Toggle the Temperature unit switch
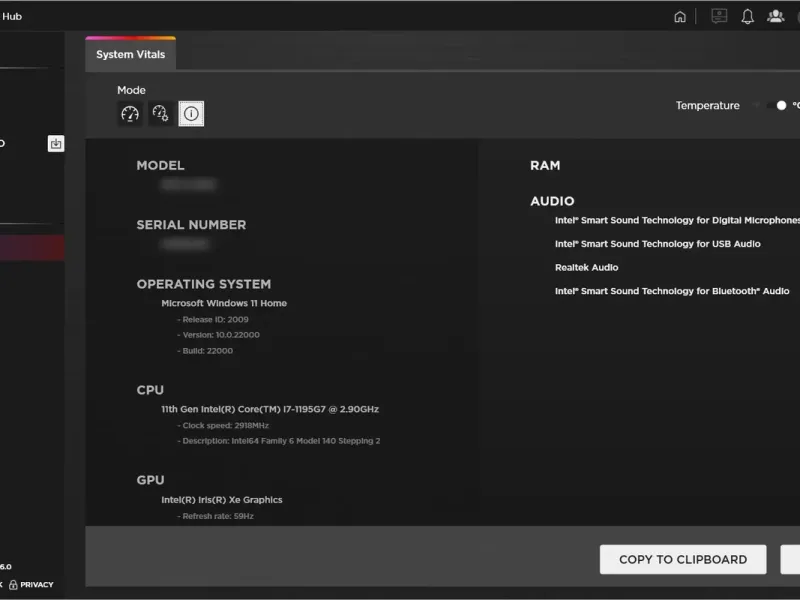 click(777, 105)
